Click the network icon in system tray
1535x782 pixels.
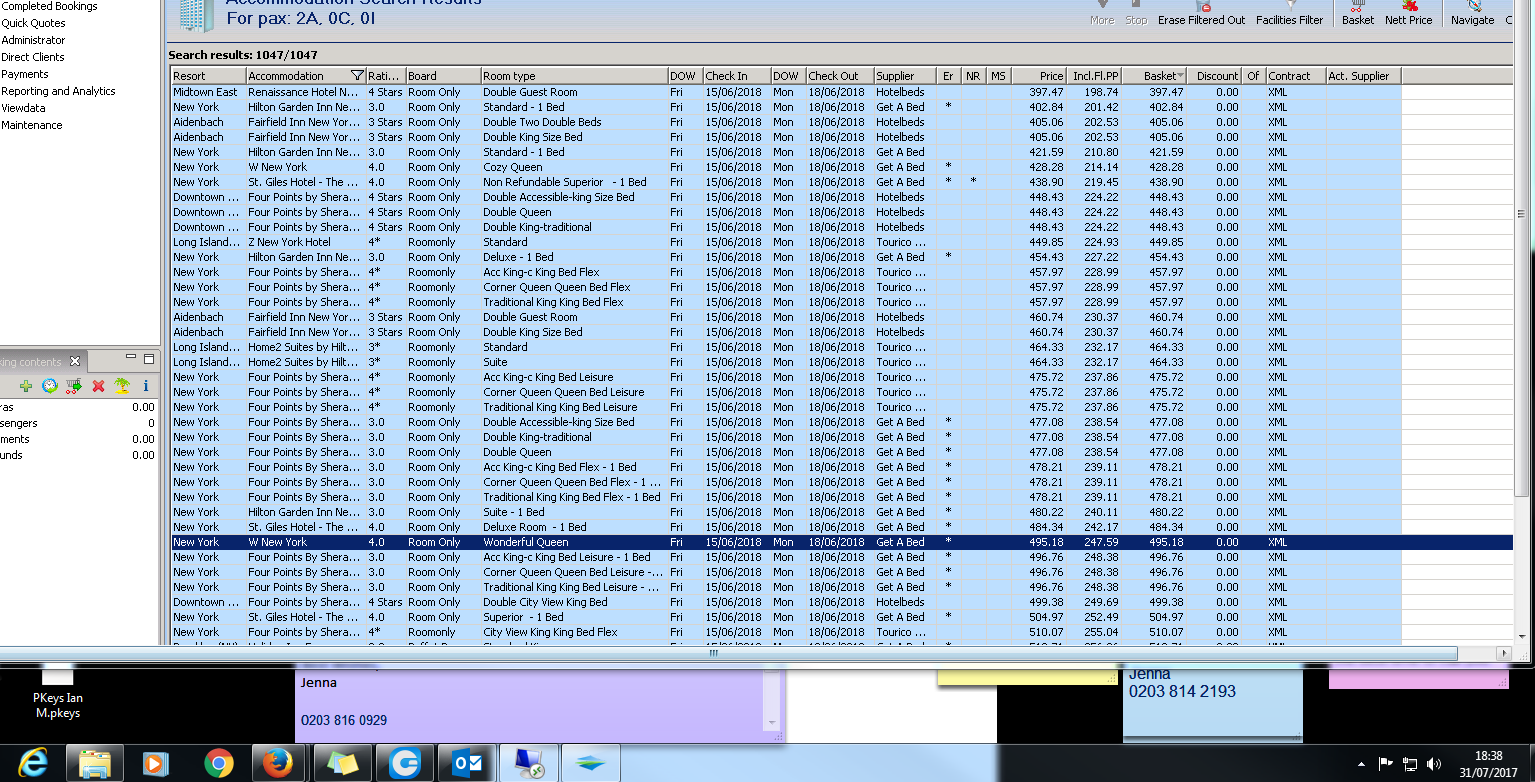[1410, 764]
